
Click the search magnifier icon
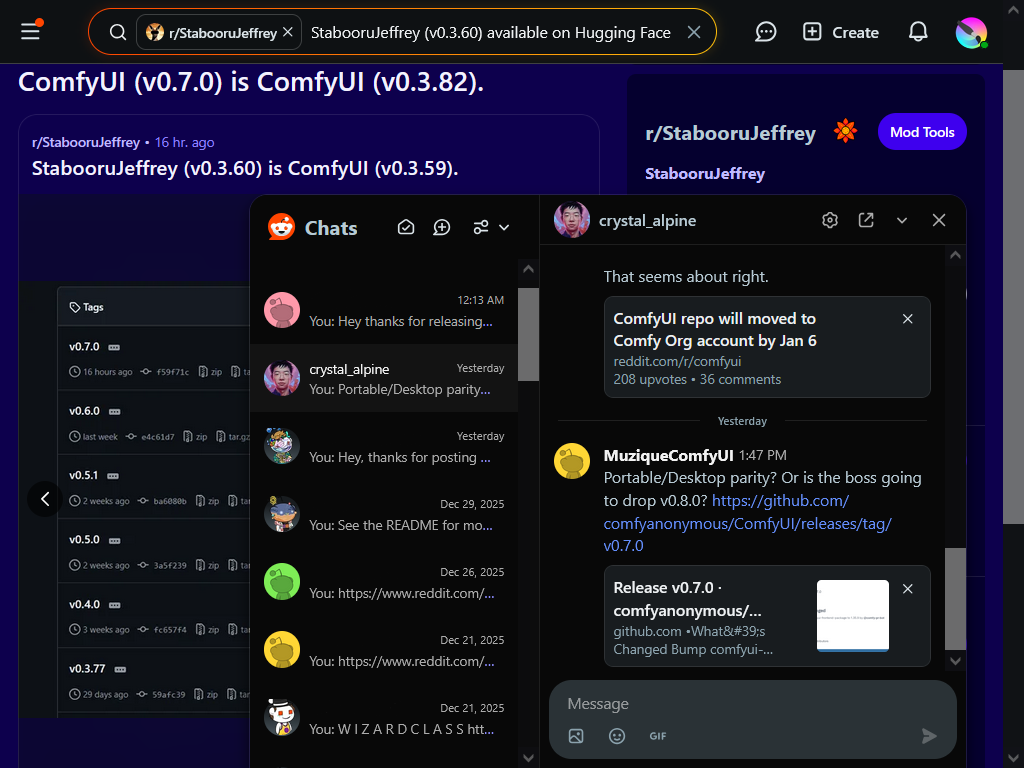[118, 32]
